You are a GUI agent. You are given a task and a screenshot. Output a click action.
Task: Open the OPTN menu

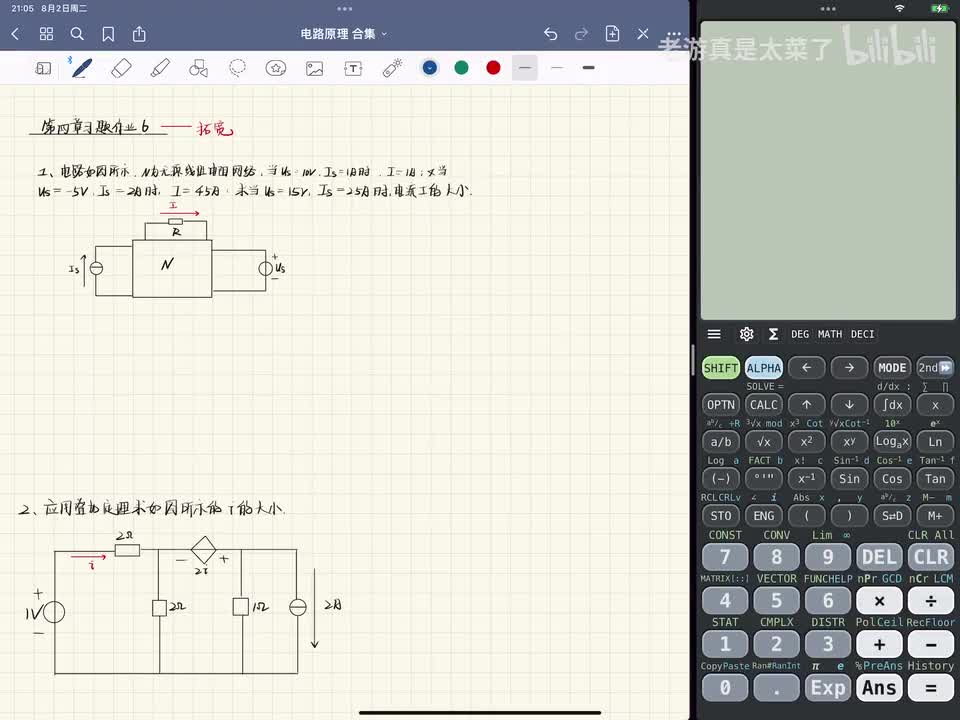(x=721, y=405)
